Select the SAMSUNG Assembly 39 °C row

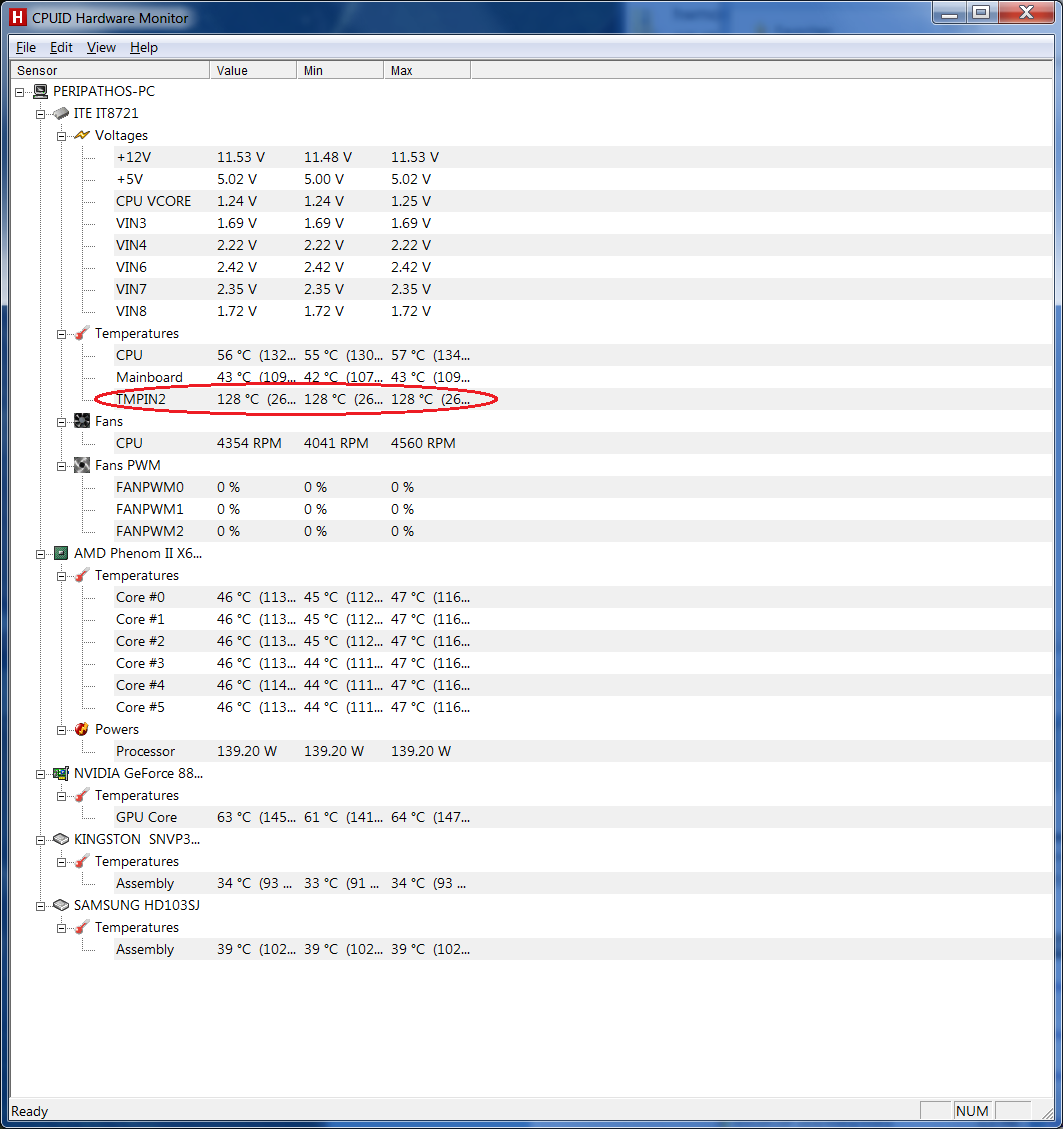click(x=583, y=949)
